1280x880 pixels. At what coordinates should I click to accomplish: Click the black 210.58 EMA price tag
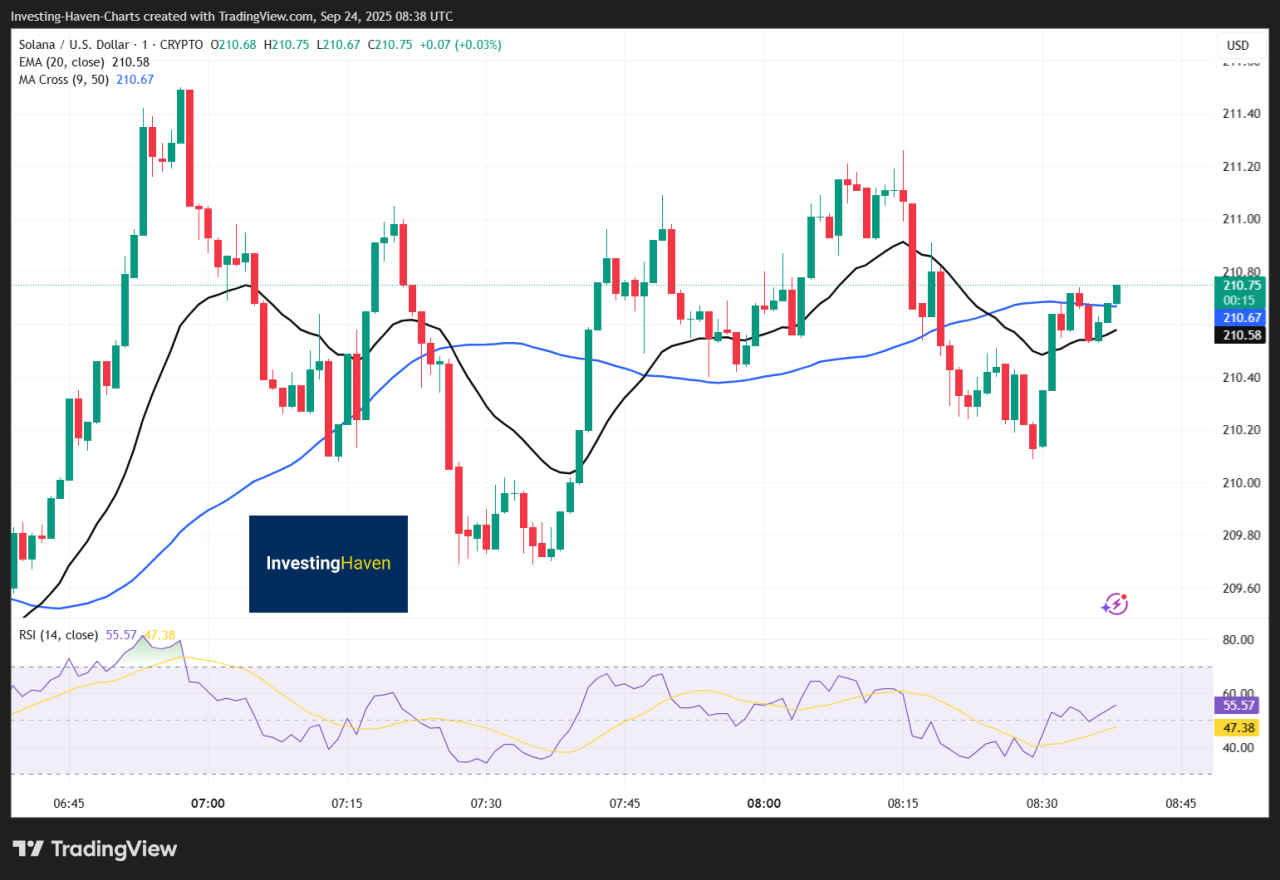coord(1238,335)
